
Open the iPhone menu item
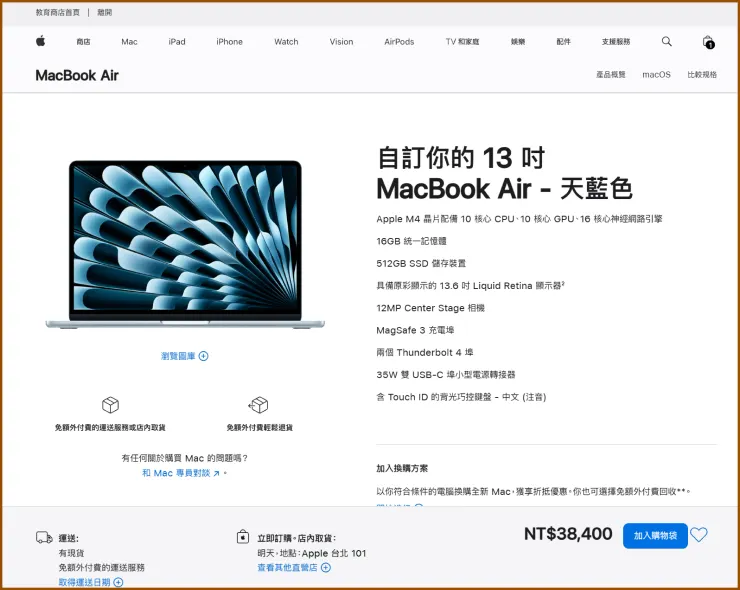[229, 42]
